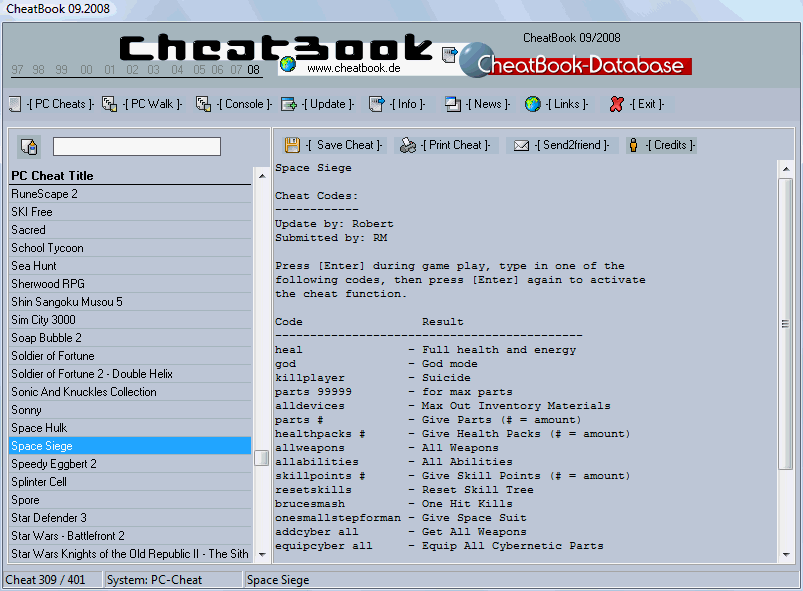803x591 pixels.
Task: Open the [ Info ] menu item
Action: click(407, 104)
